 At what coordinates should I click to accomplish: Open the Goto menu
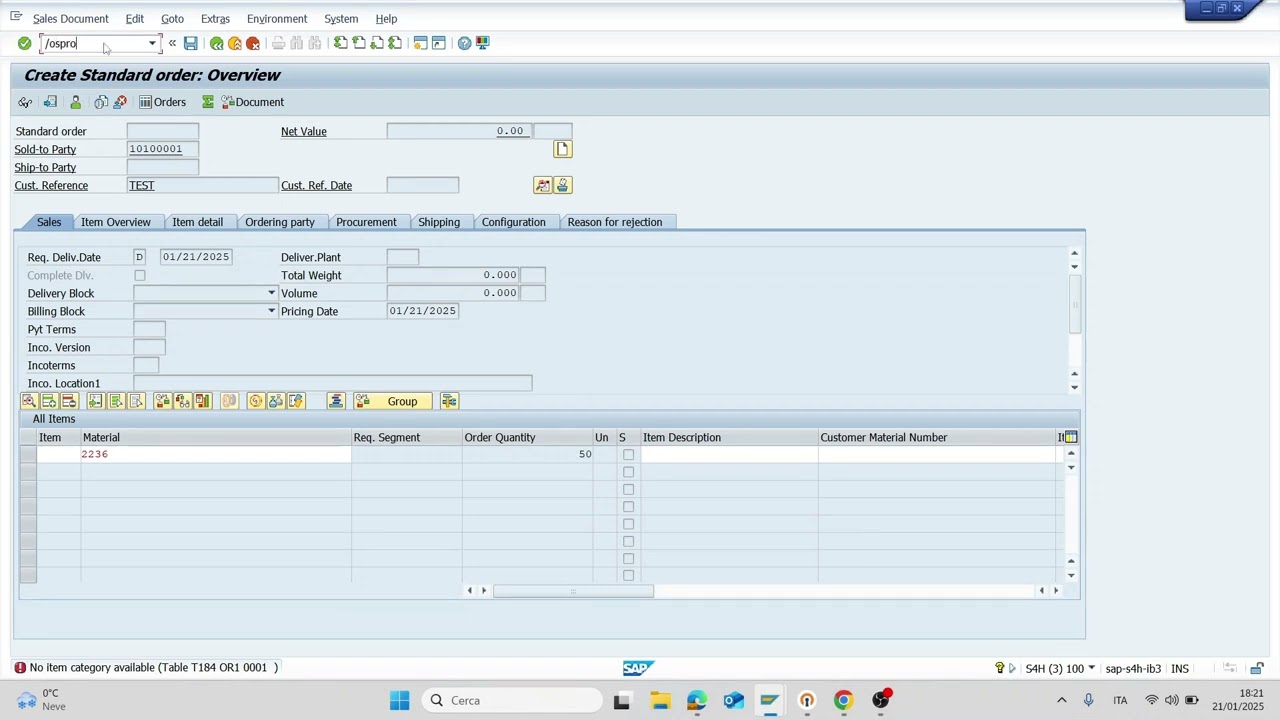pyautogui.click(x=172, y=19)
